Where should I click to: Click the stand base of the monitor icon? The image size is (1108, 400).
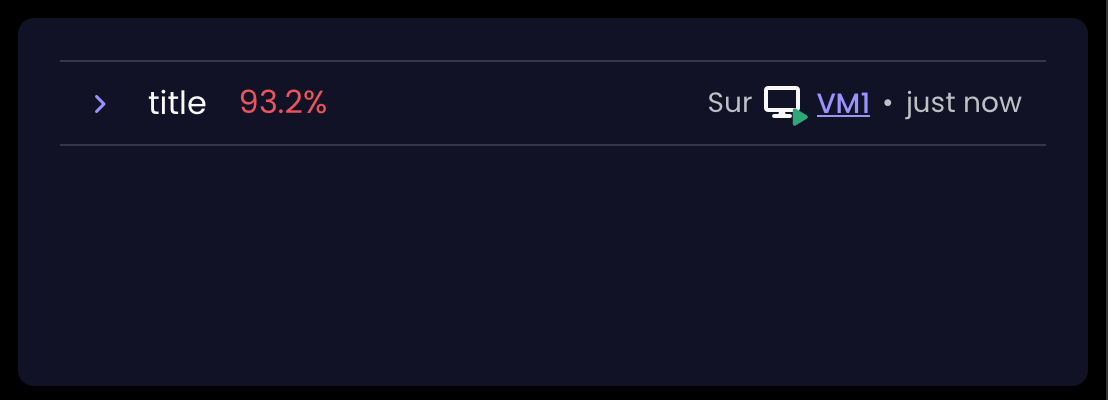(782, 115)
